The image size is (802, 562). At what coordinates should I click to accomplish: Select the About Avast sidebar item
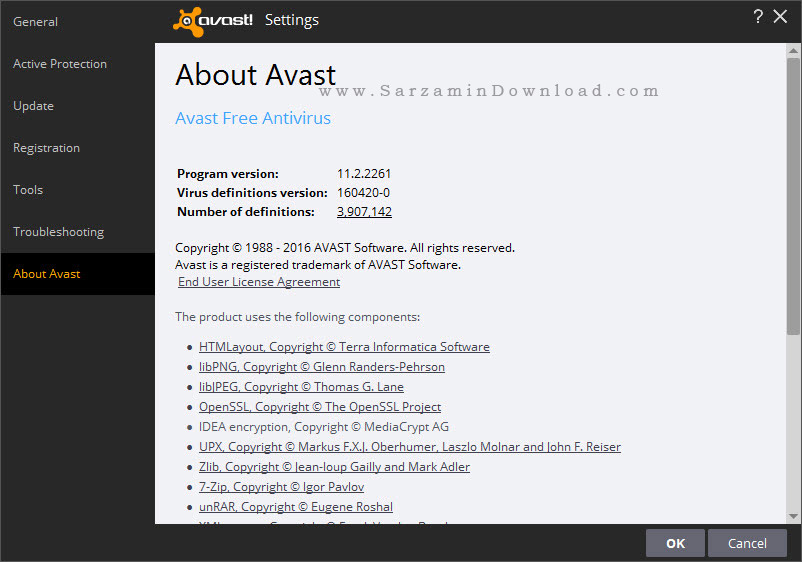click(77, 274)
